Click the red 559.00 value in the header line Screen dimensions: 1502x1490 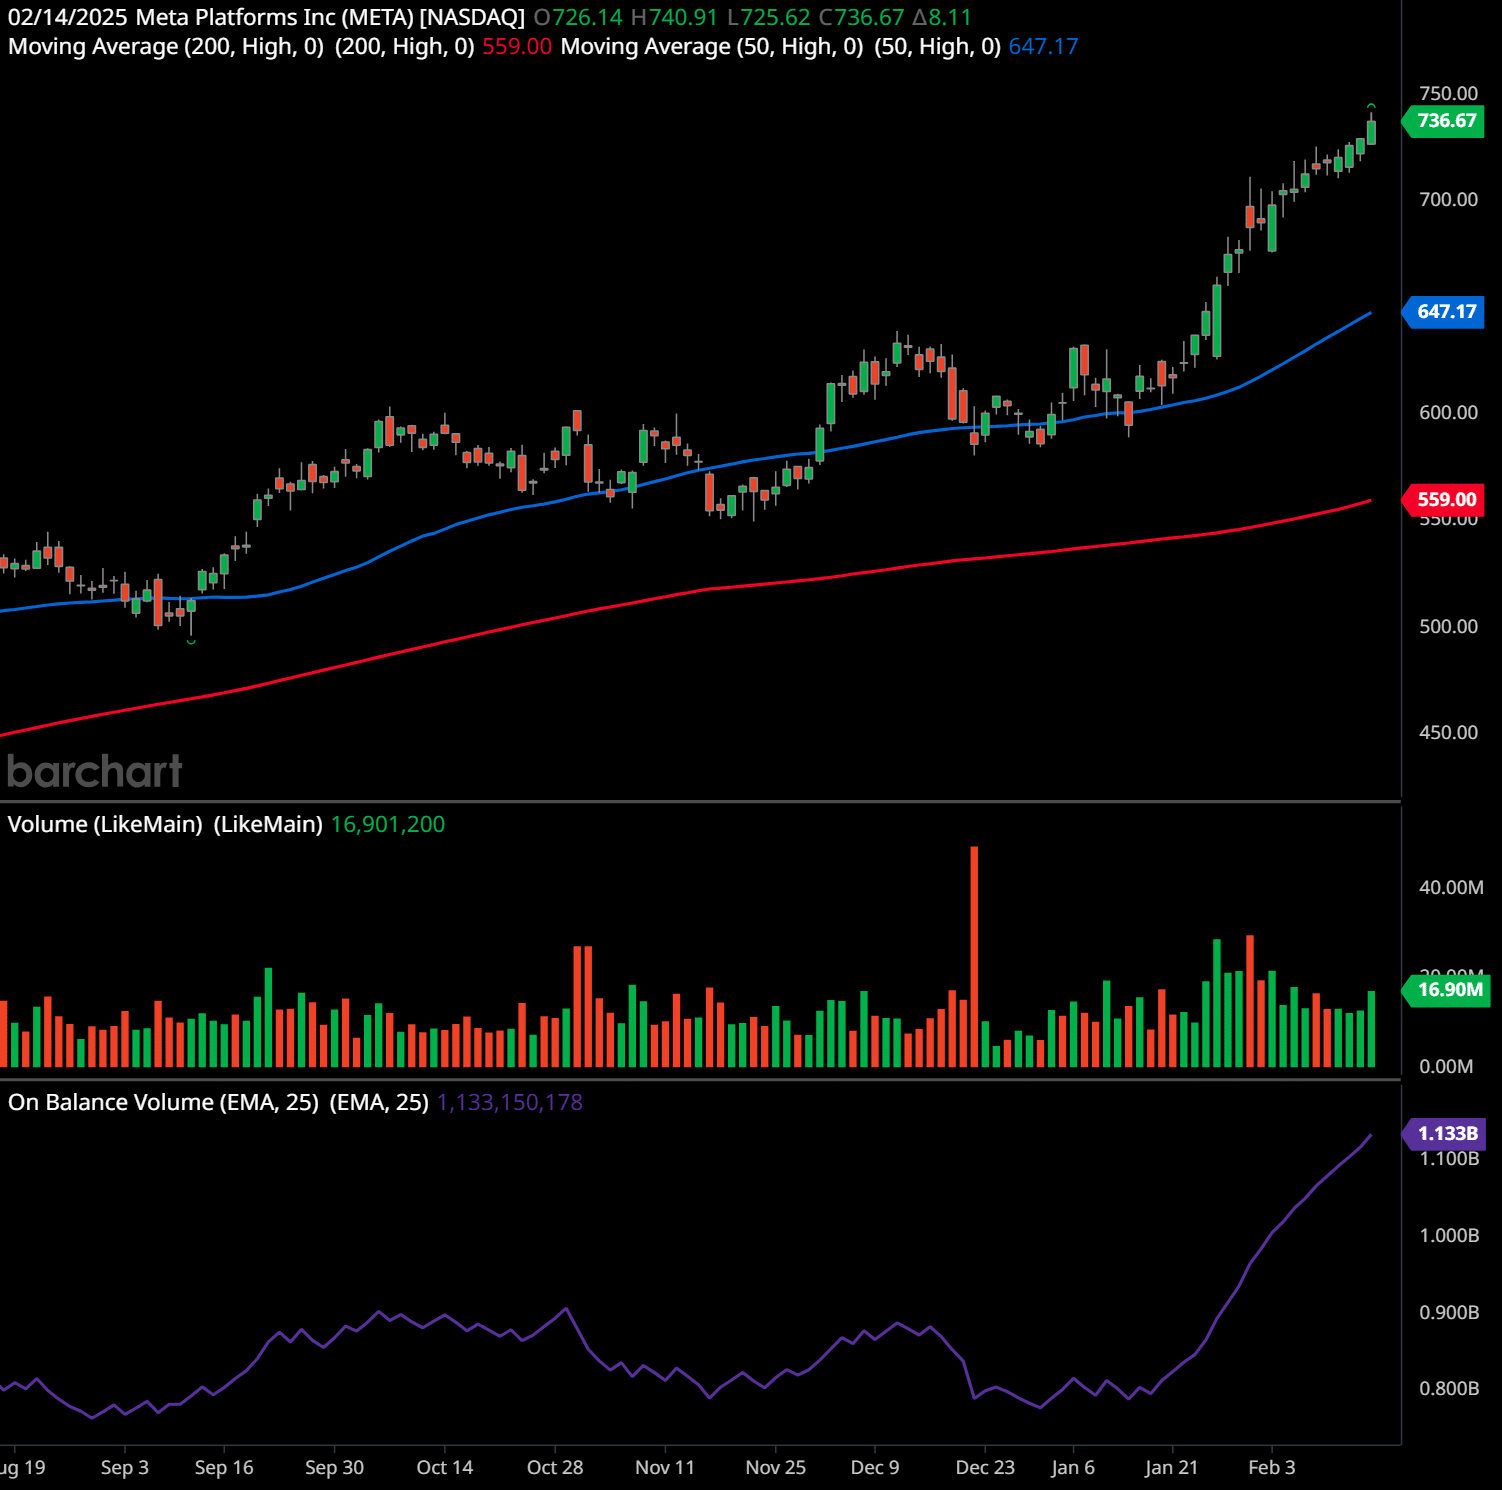pos(517,46)
